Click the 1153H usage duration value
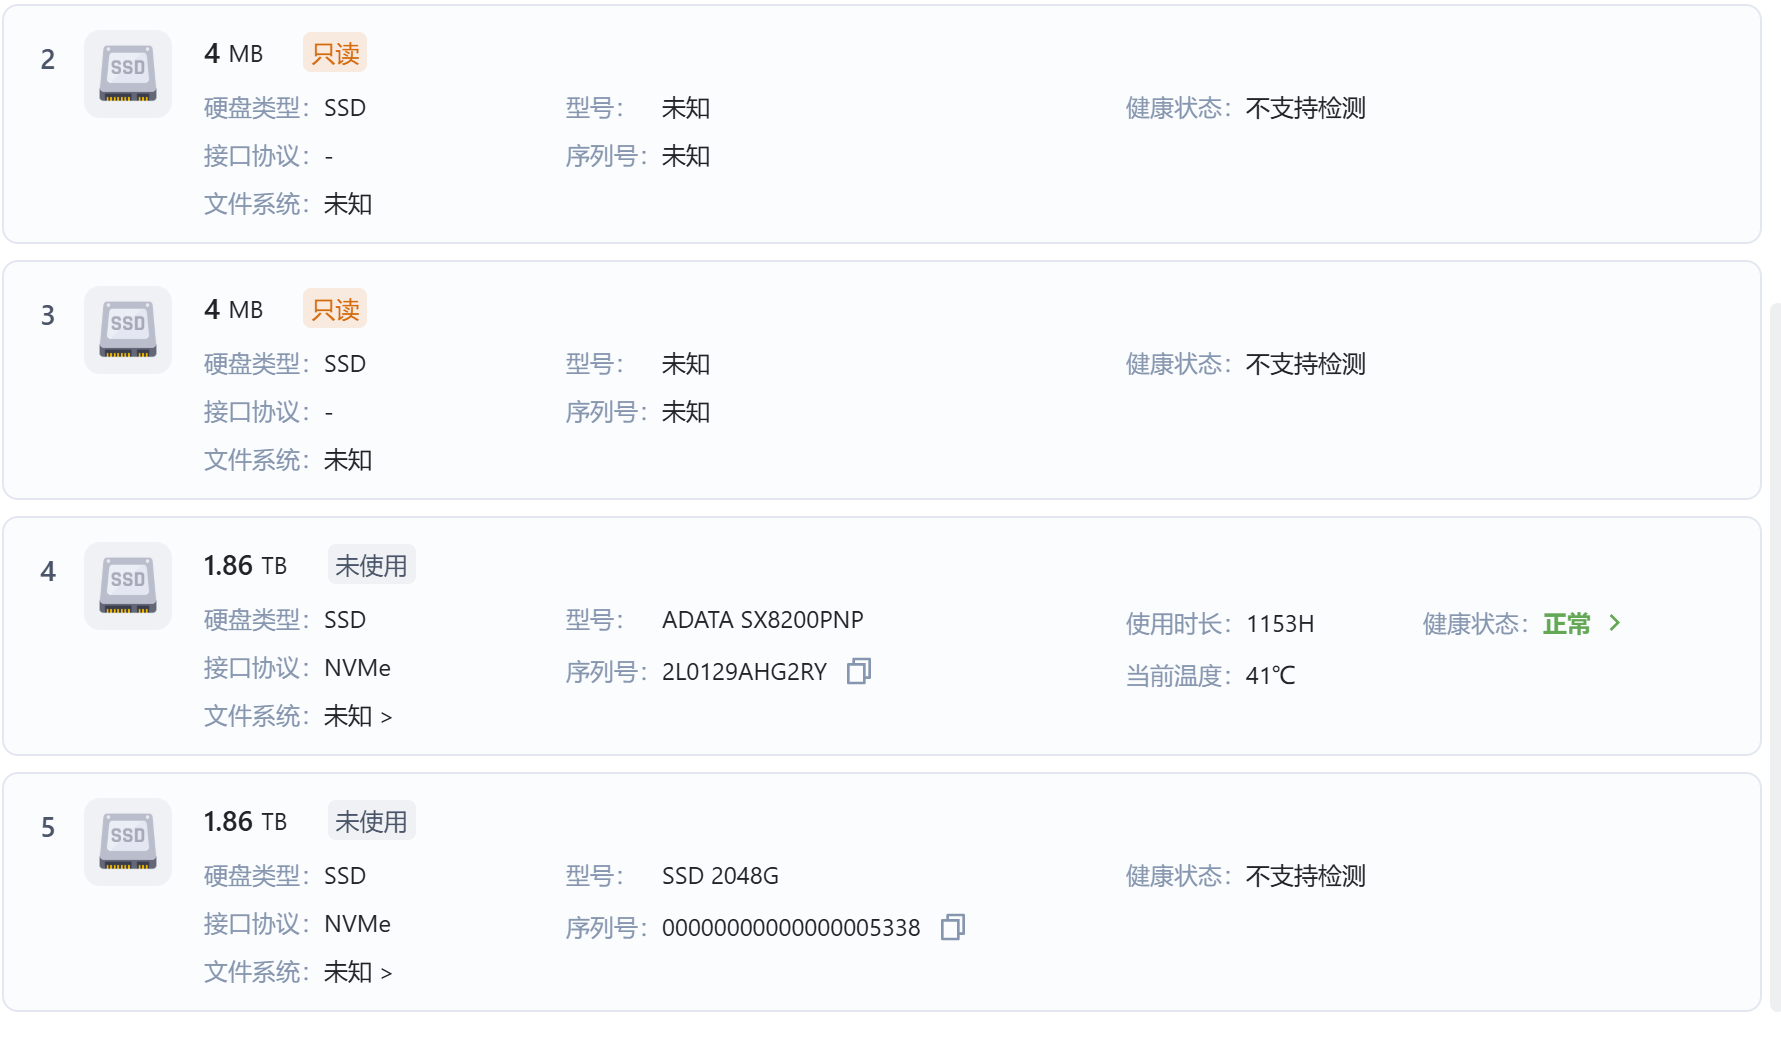 pyautogui.click(x=1280, y=624)
